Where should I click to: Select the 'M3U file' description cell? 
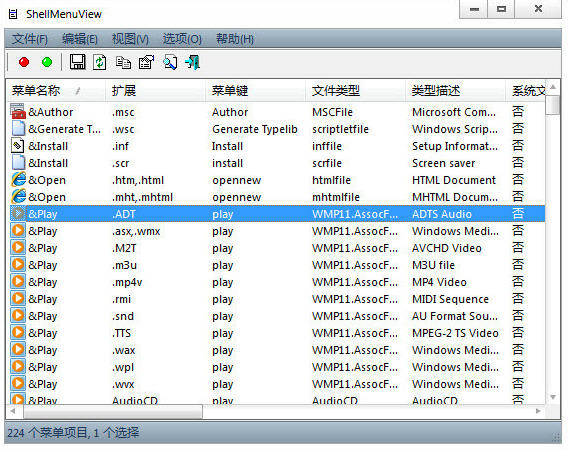(433, 265)
